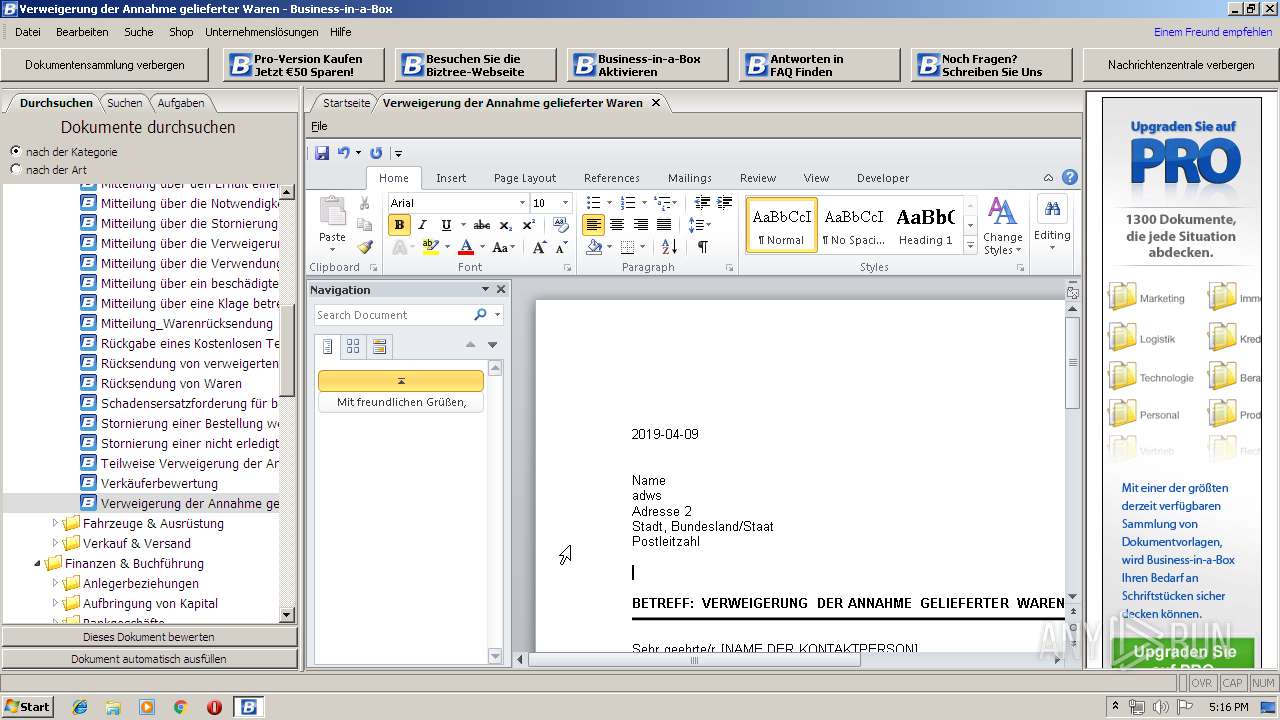Click the Word Help question mark icon
The image size is (1280, 720).
coord(1070,178)
